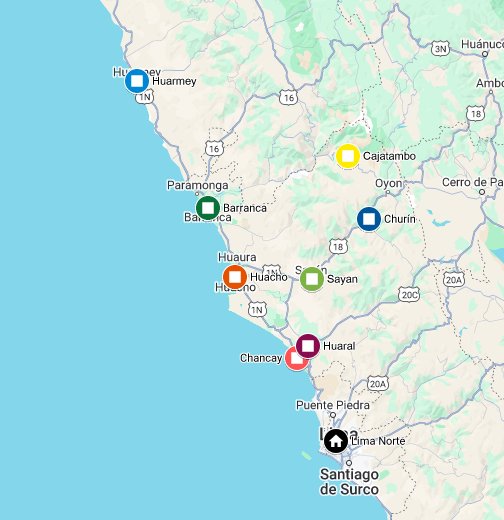This screenshot has height=520, width=504.
Task: Select the orange Huacho marker
Action: (x=235, y=277)
